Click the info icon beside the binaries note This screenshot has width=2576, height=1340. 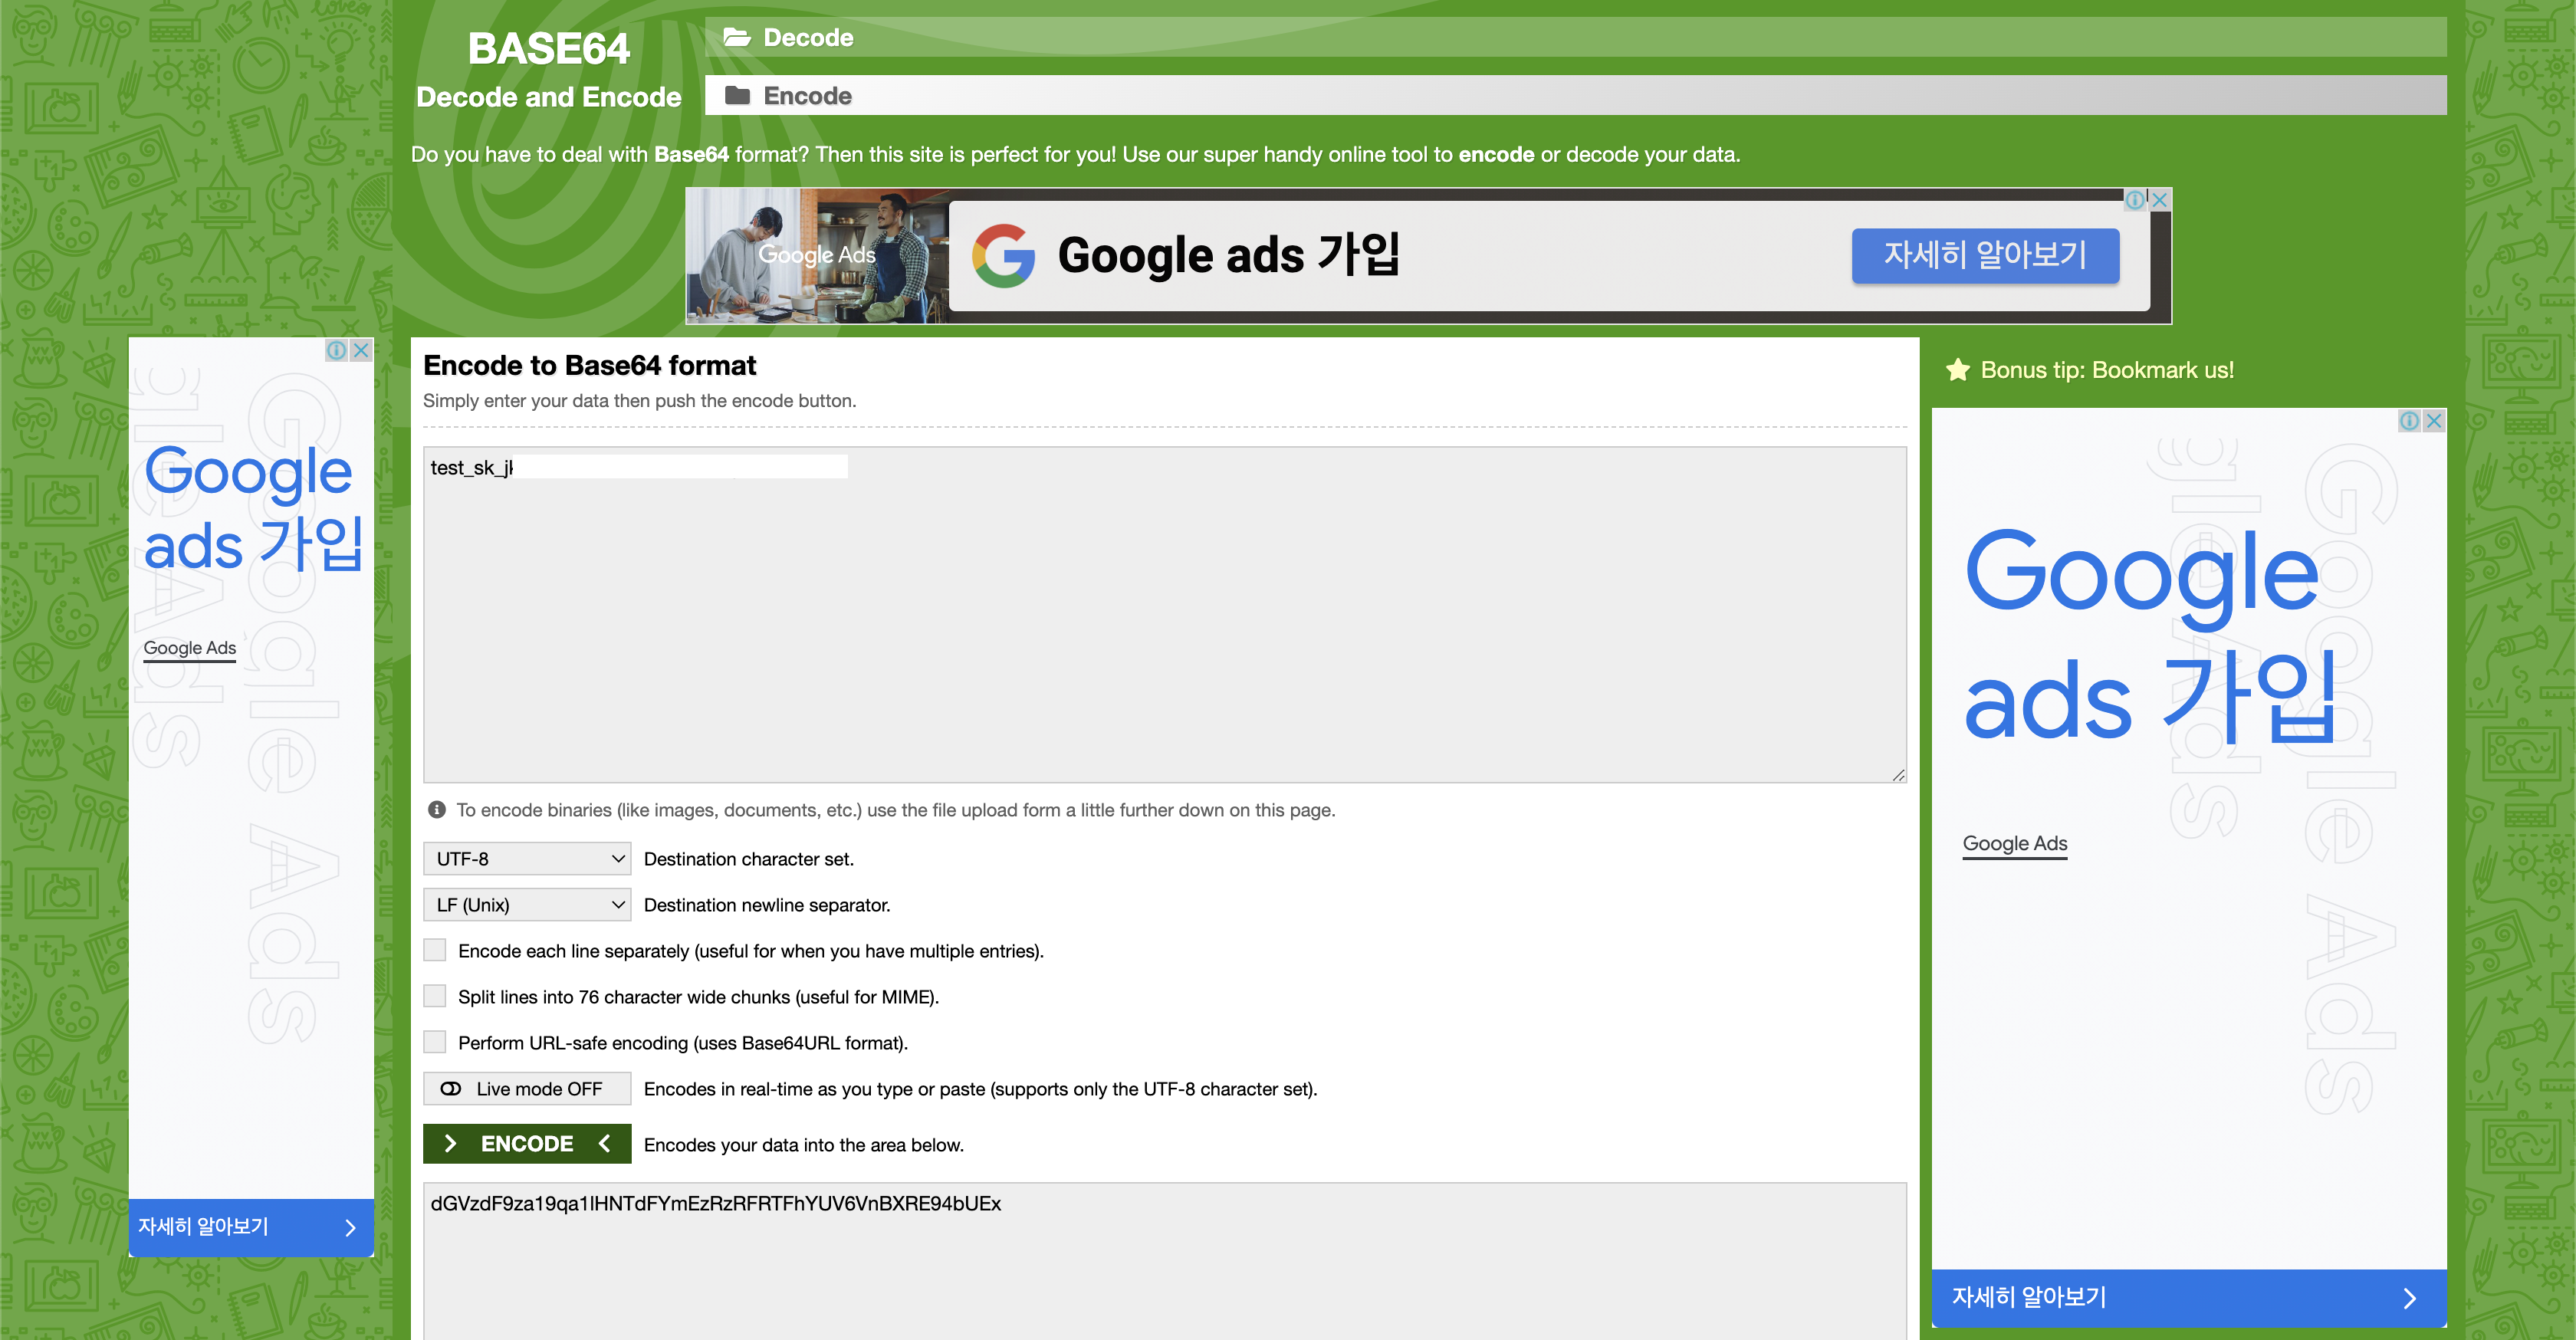[x=437, y=810]
